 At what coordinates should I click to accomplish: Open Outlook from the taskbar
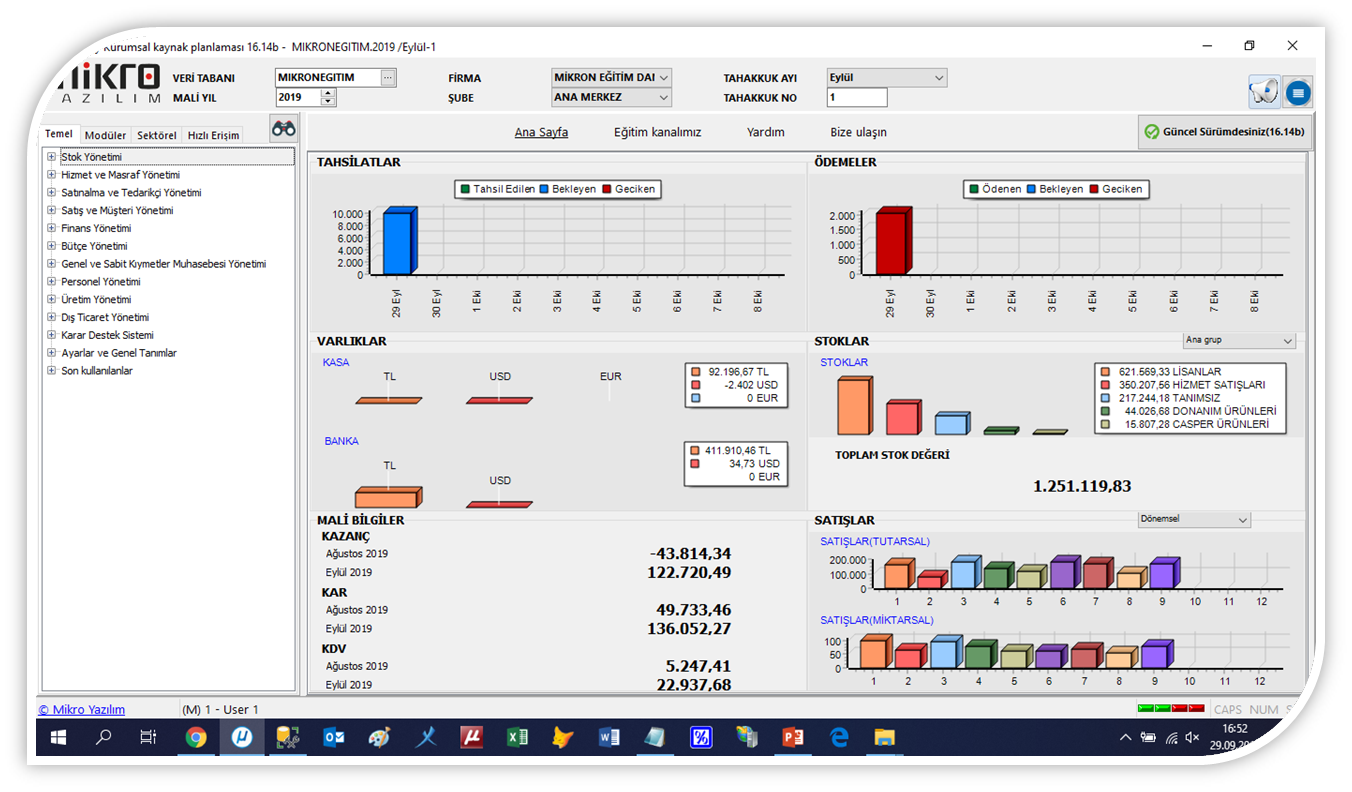[333, 738]
